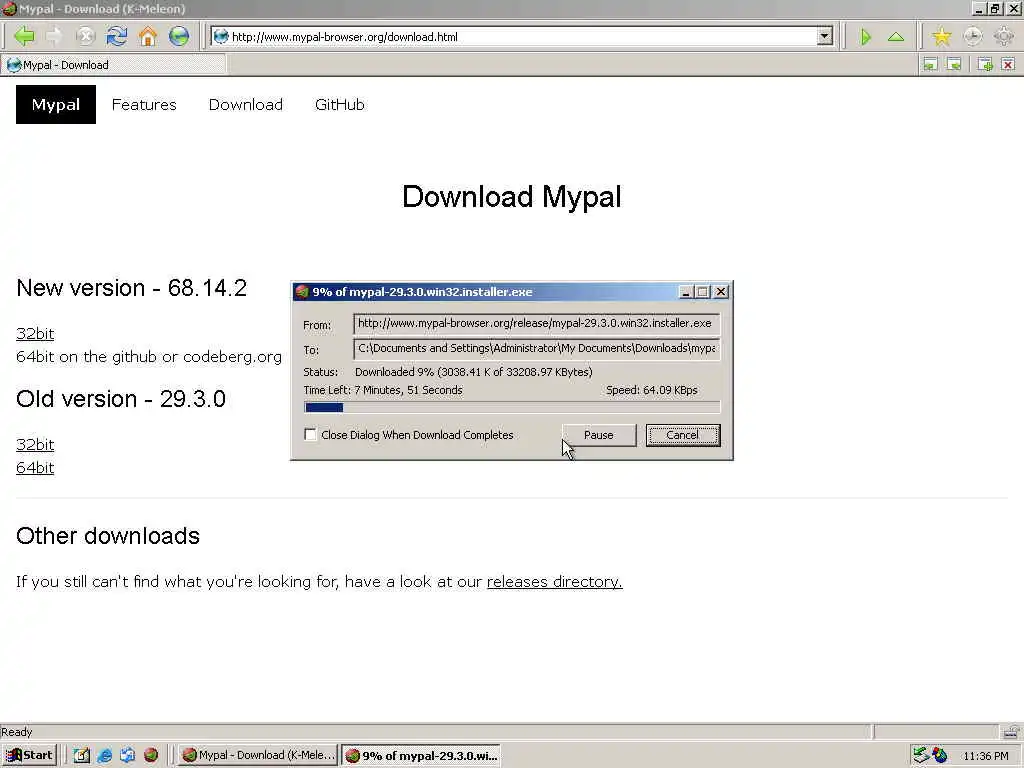The height and width of the screenshot is (768, 1024).
Task: Click the download dialog title bar icon
Action: (302, 292)
